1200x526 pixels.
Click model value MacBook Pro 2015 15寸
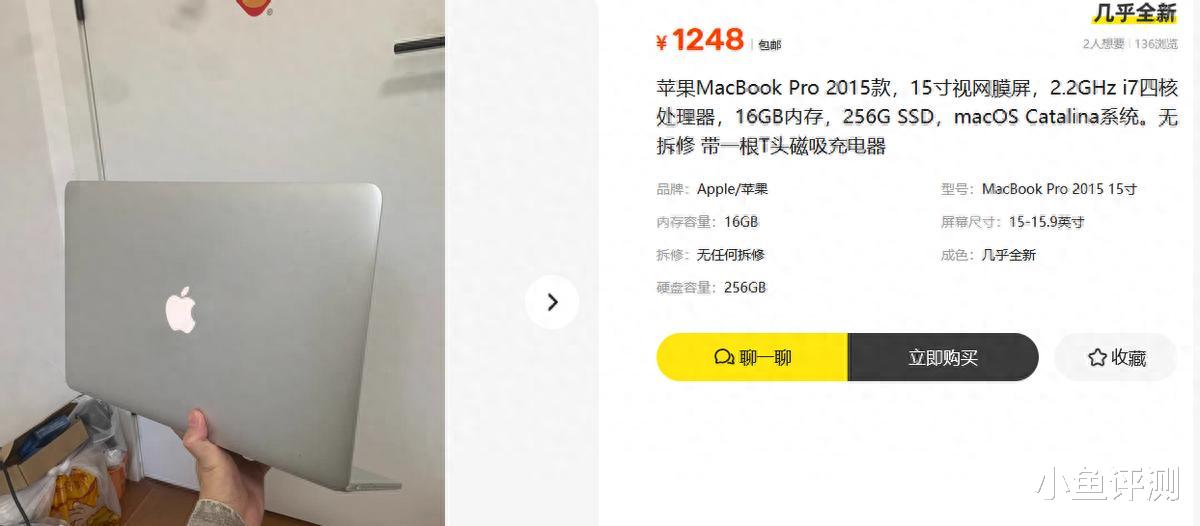[x=1059, y=189]
